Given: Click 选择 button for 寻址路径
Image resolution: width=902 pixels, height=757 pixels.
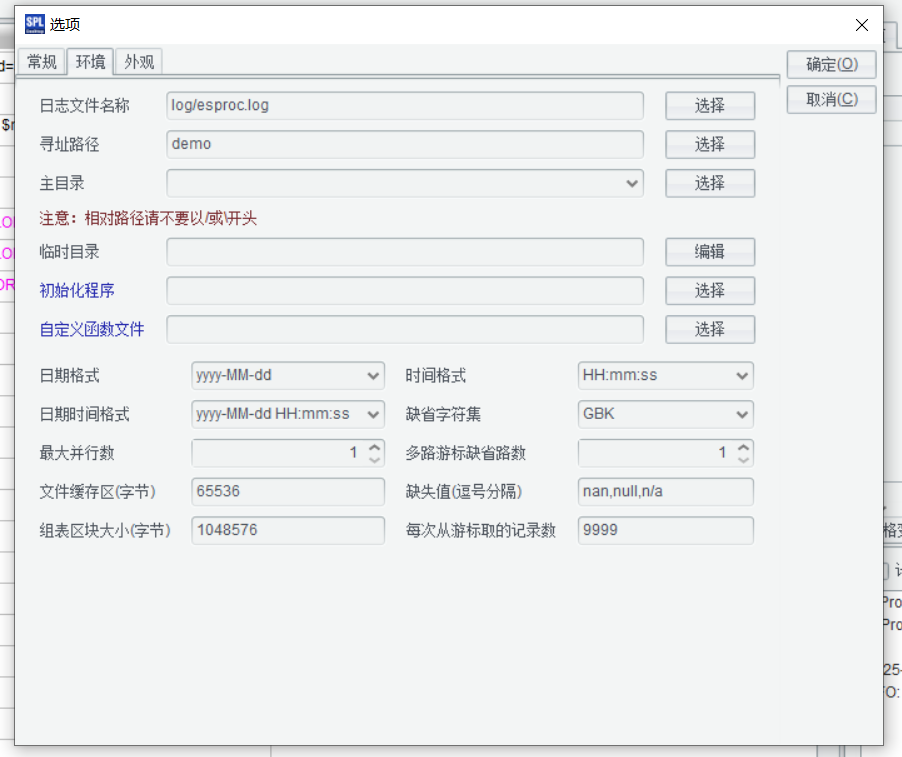Looking at the screenshot, I should [x=710, y=144].
